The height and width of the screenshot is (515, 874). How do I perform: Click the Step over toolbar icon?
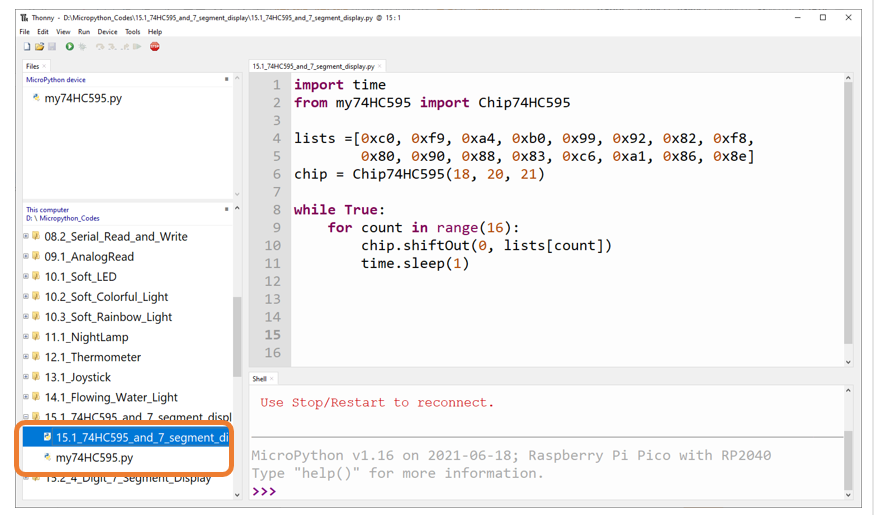pyautogui.click(x=100, y=47)
